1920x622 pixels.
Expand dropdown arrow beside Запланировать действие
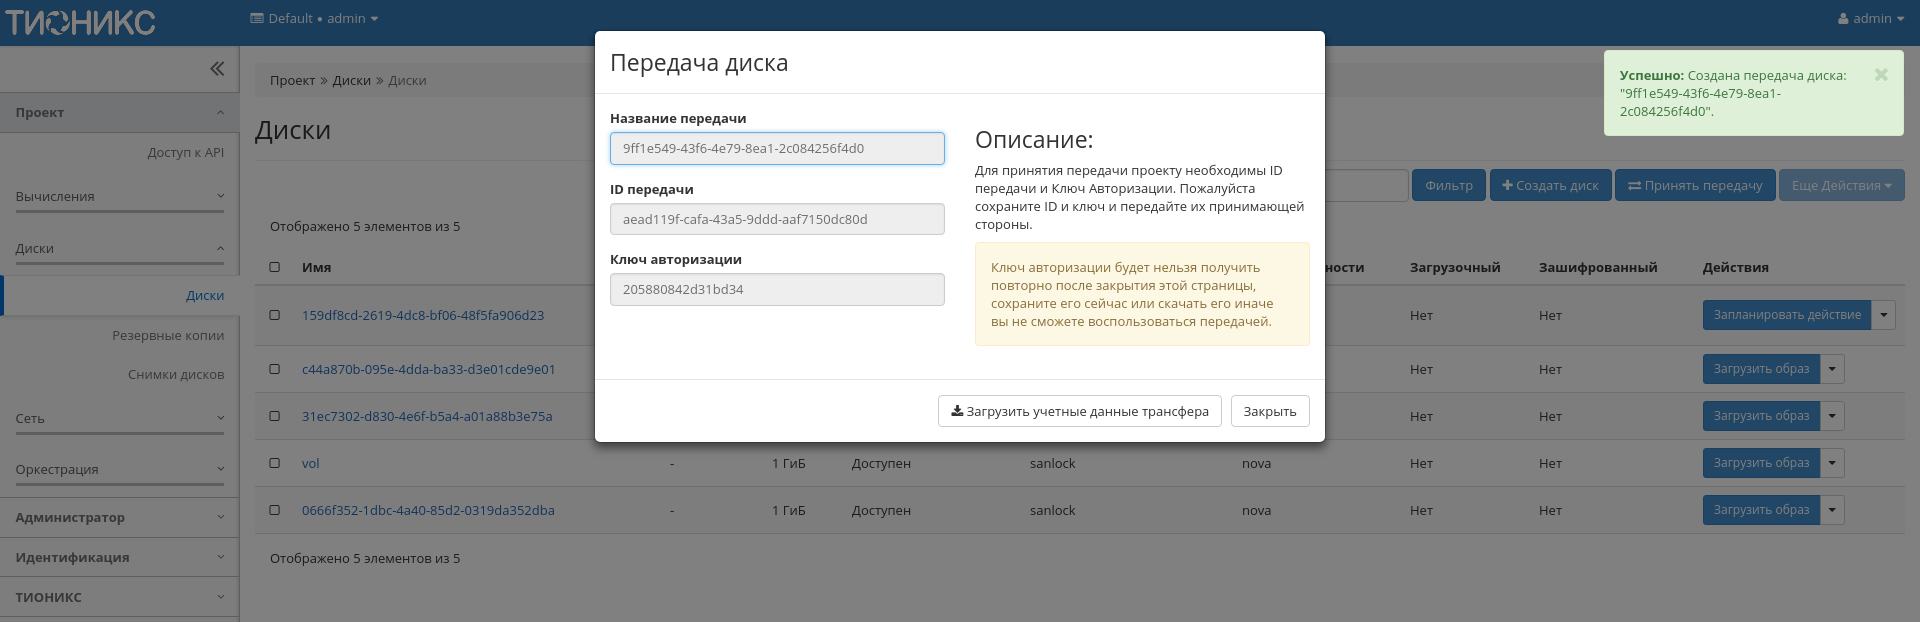[x=1883, y=315]
